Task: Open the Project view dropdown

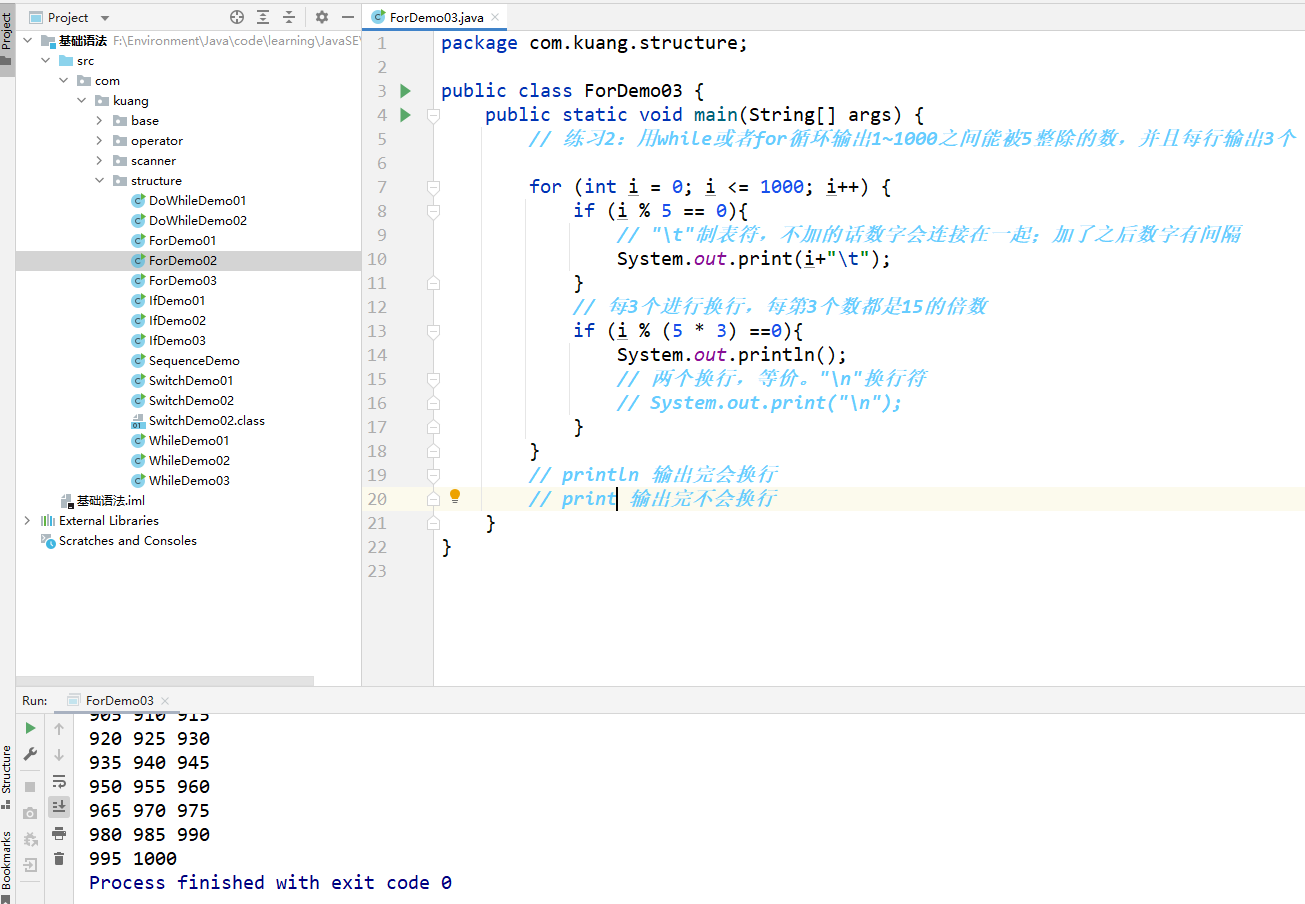Action: (106, 18)
